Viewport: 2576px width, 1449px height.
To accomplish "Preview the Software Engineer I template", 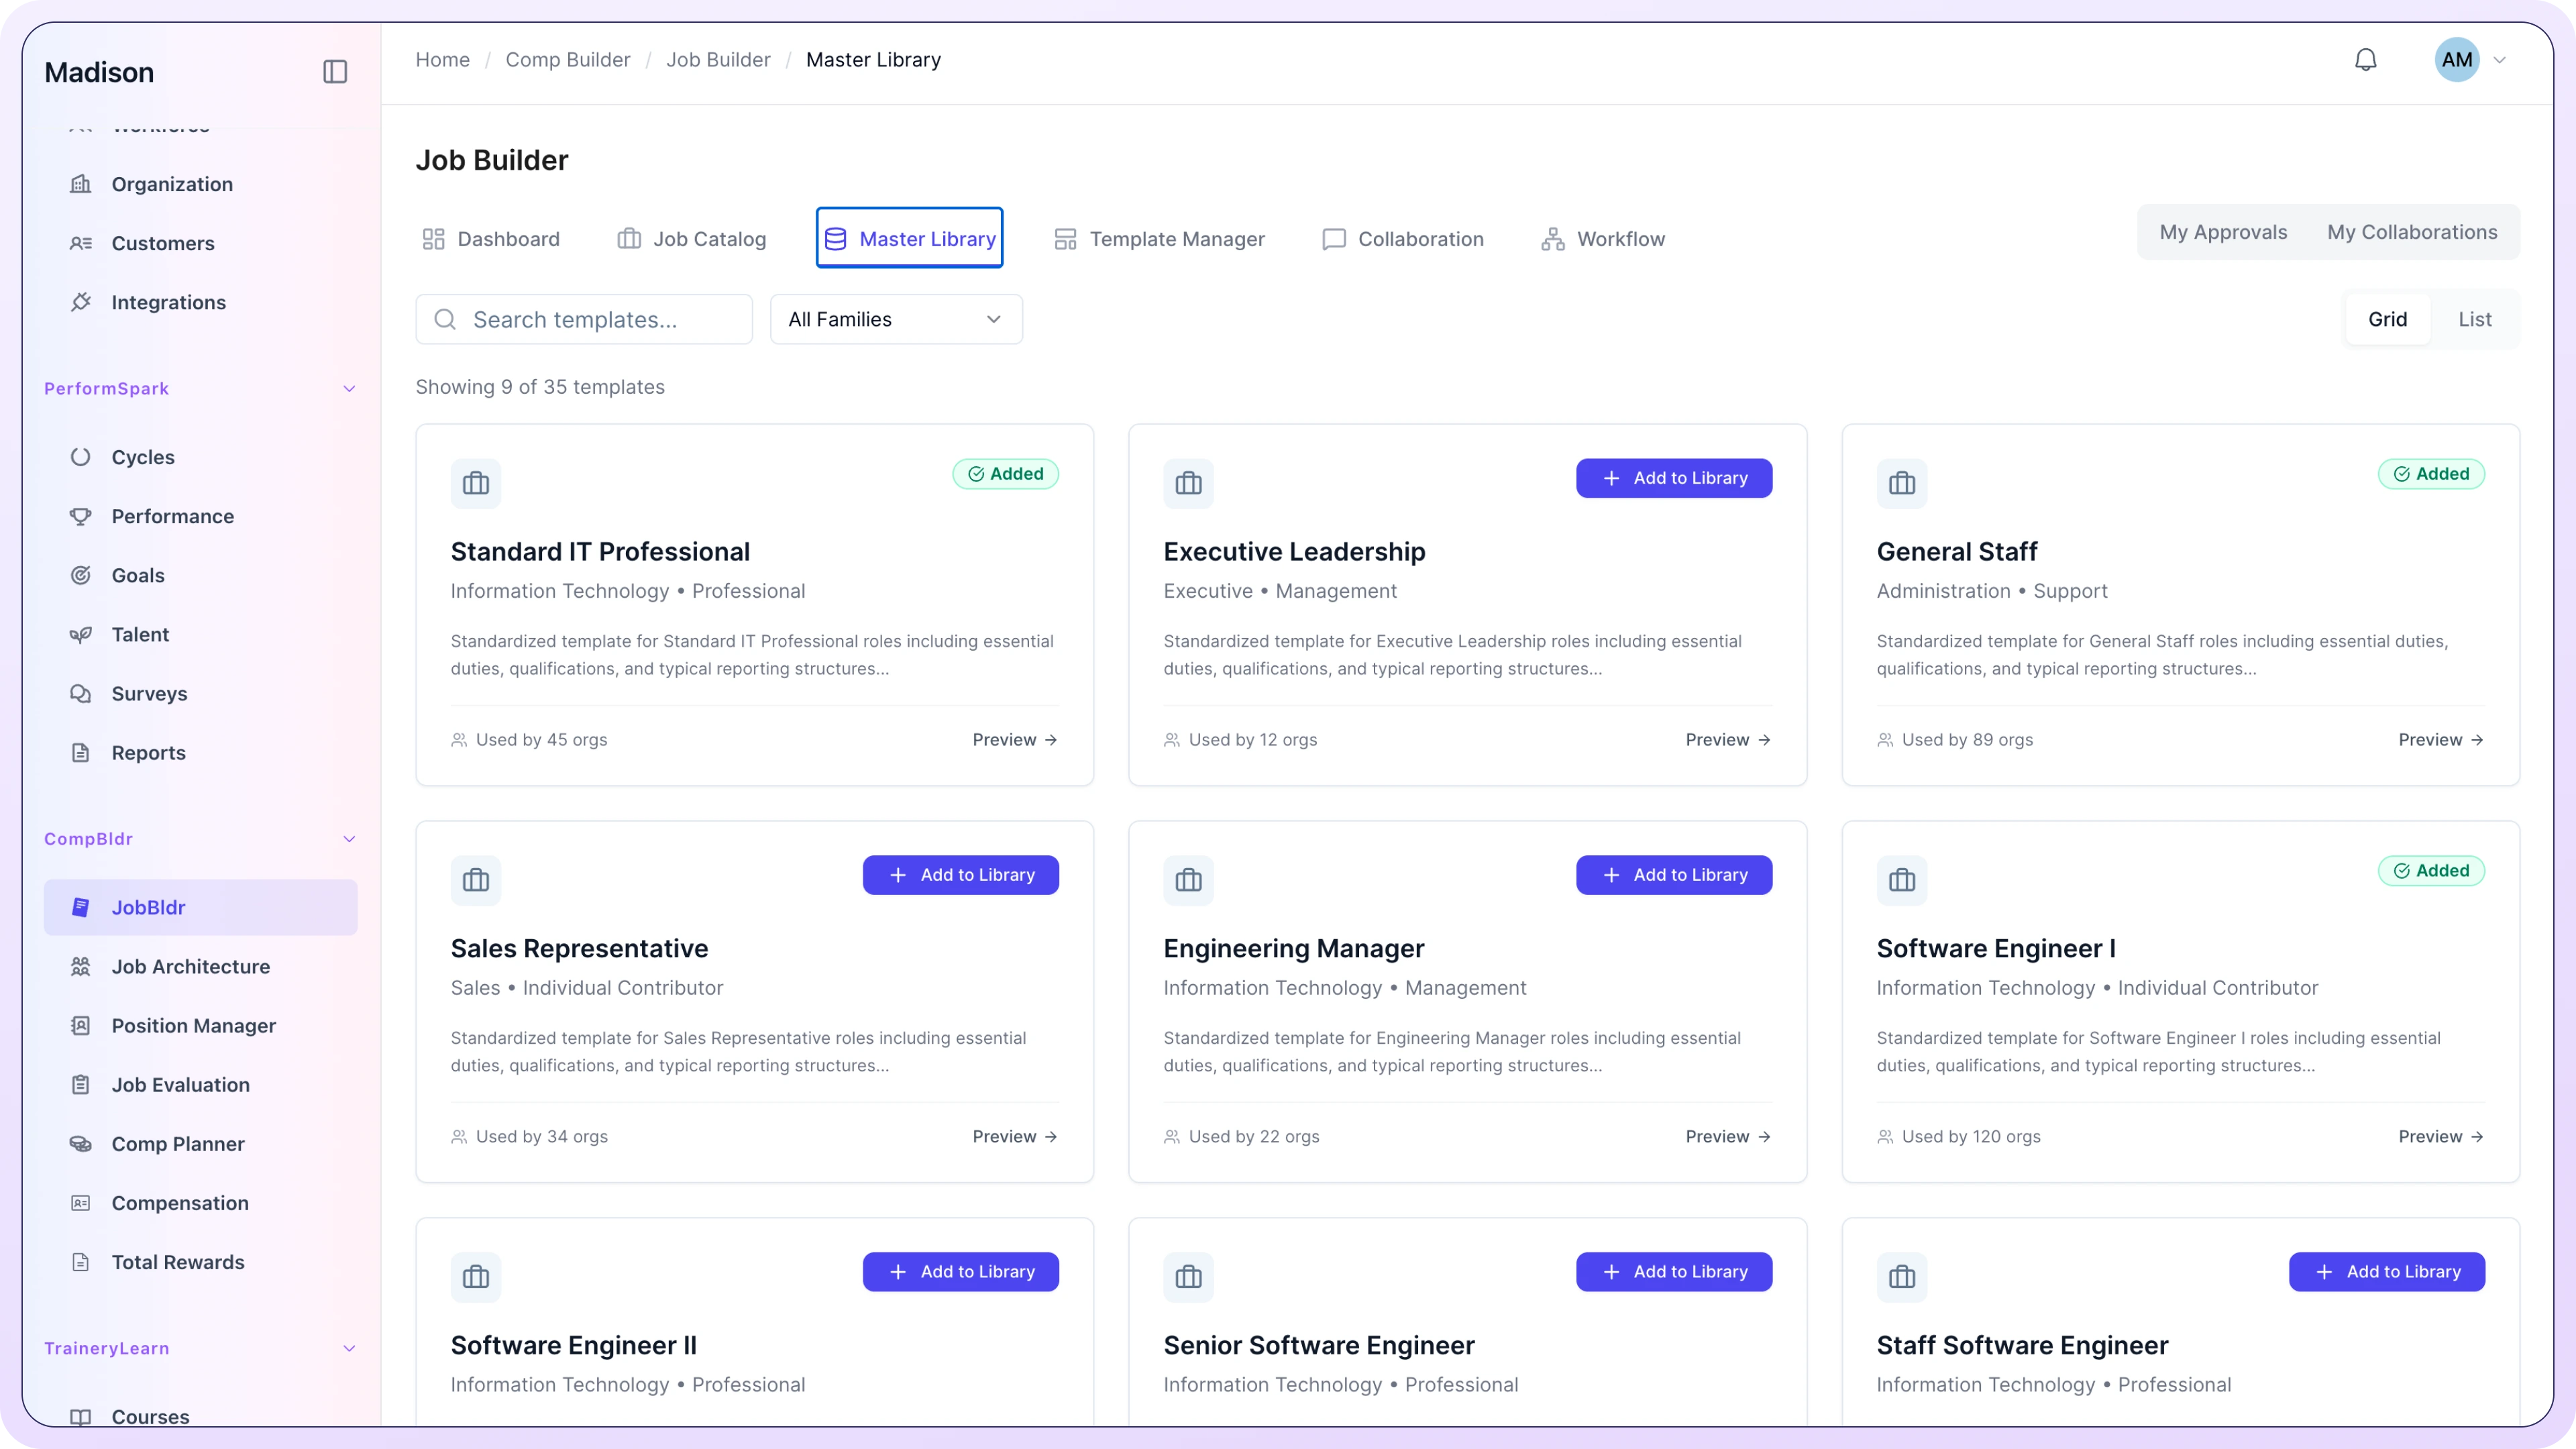I will coord(2440,1137).
